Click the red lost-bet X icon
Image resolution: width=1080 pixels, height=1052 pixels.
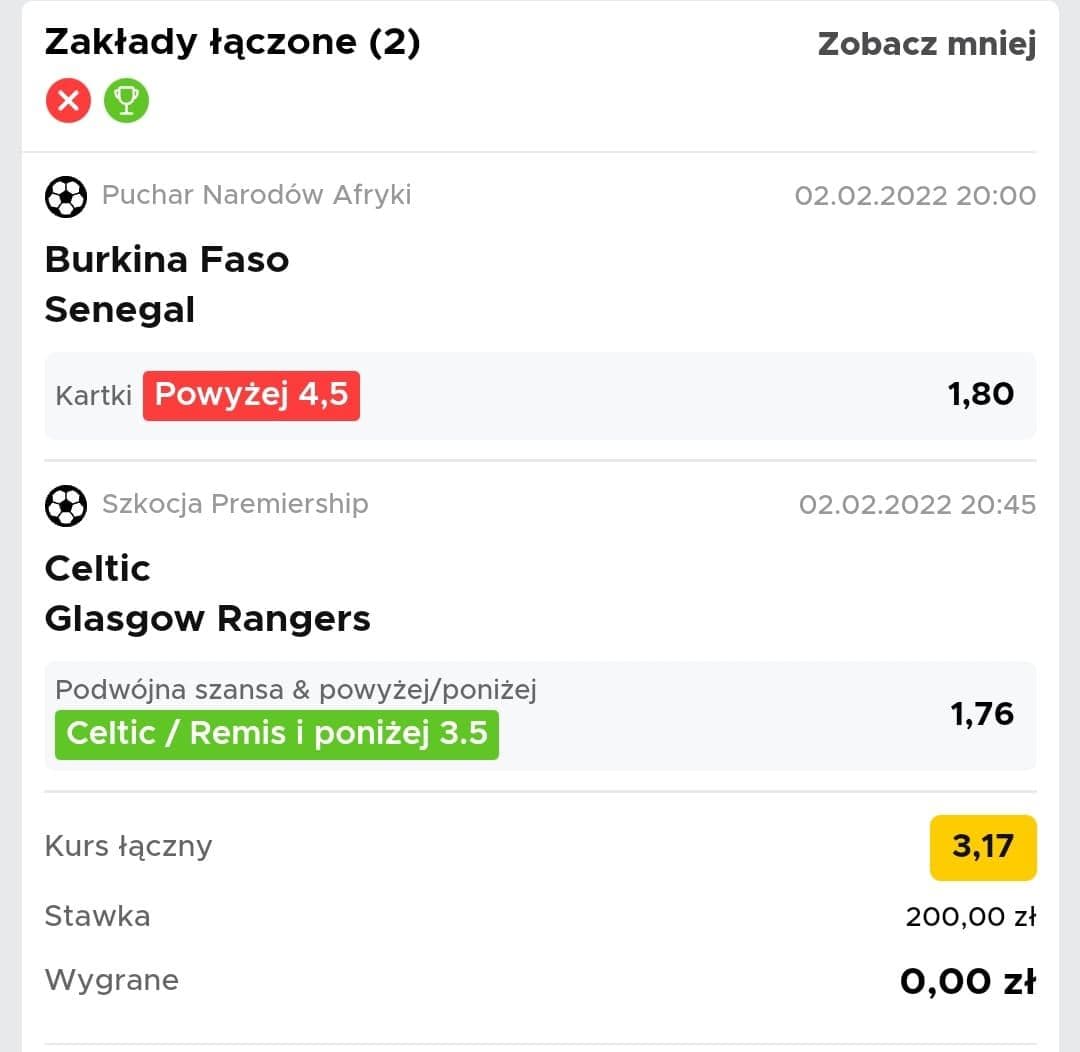click(68, 101)
